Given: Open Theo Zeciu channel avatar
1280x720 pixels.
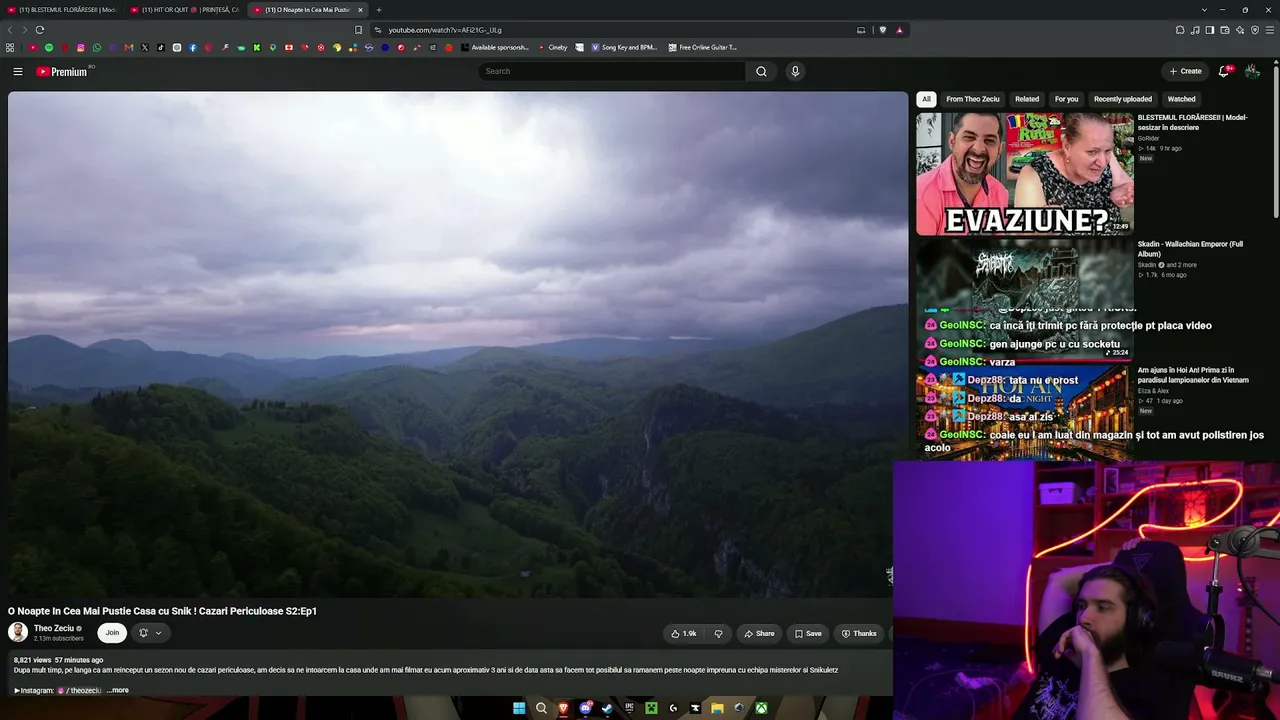Looking at the screenshot, I should pyautogui.click(x=18, y=632).
